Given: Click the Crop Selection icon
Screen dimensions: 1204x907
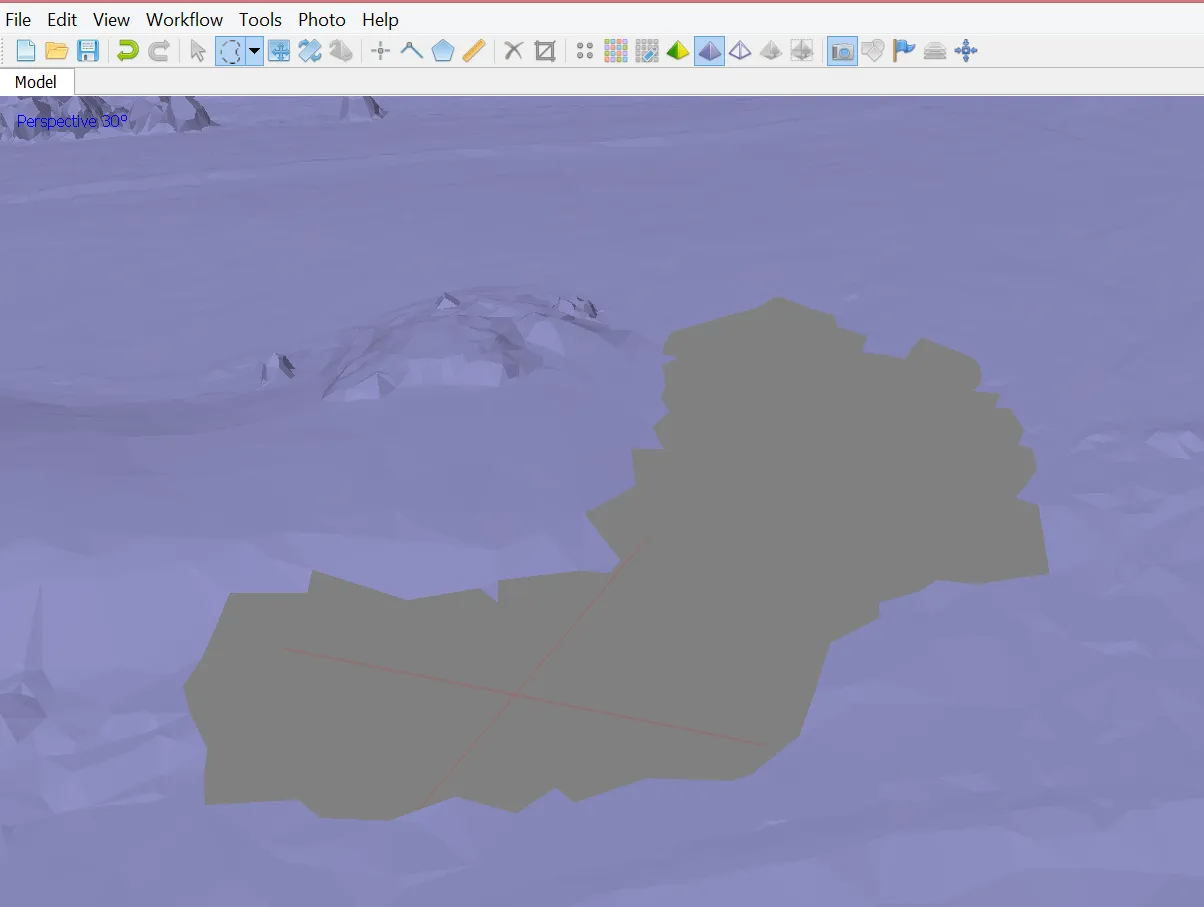Looking at the screenshot, I should point(545,51).
